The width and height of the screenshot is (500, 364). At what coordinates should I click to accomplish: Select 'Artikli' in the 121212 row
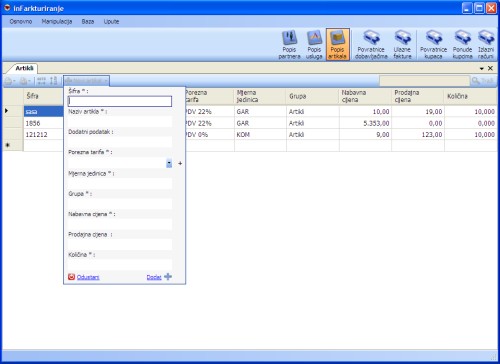313,135
